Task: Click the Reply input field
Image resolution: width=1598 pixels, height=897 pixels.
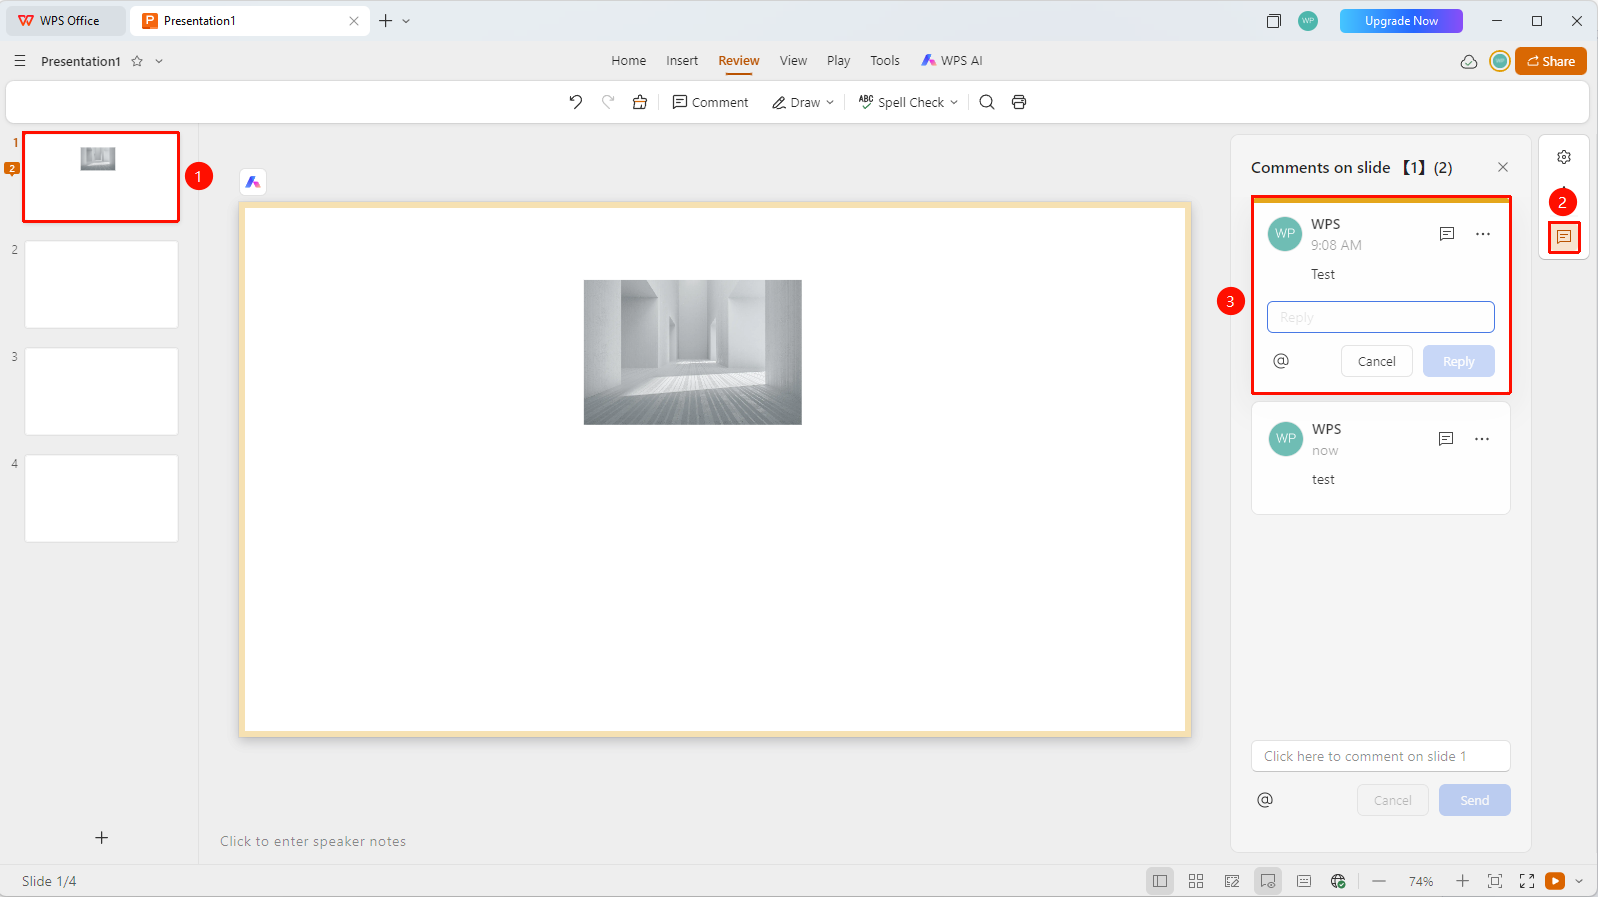Action: coord(1381,317)
